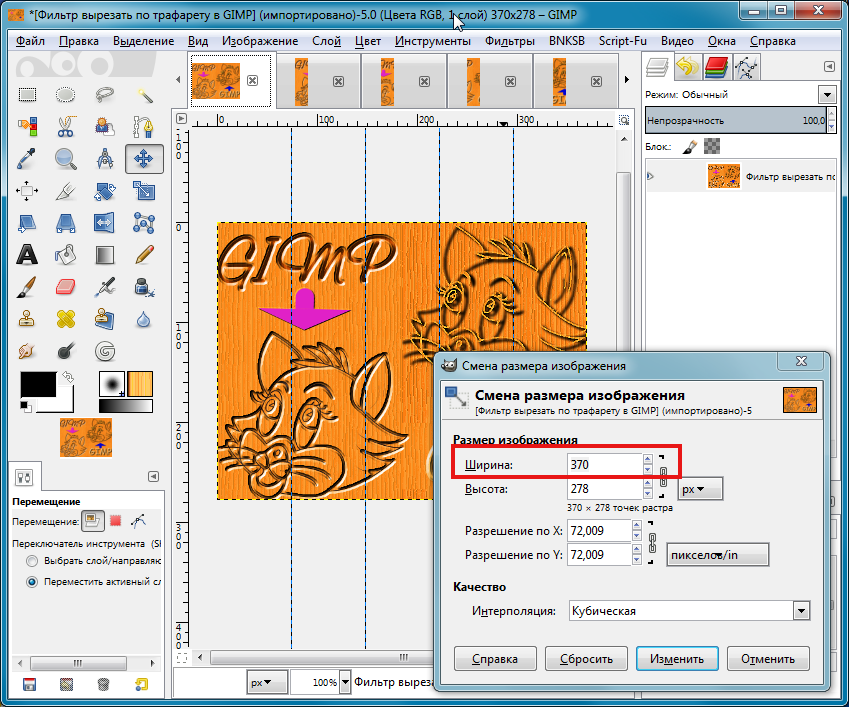The image size is (849, 707).
Task: Select the Eraser tool
Action: pyautogui.click(x=66, y=287)
